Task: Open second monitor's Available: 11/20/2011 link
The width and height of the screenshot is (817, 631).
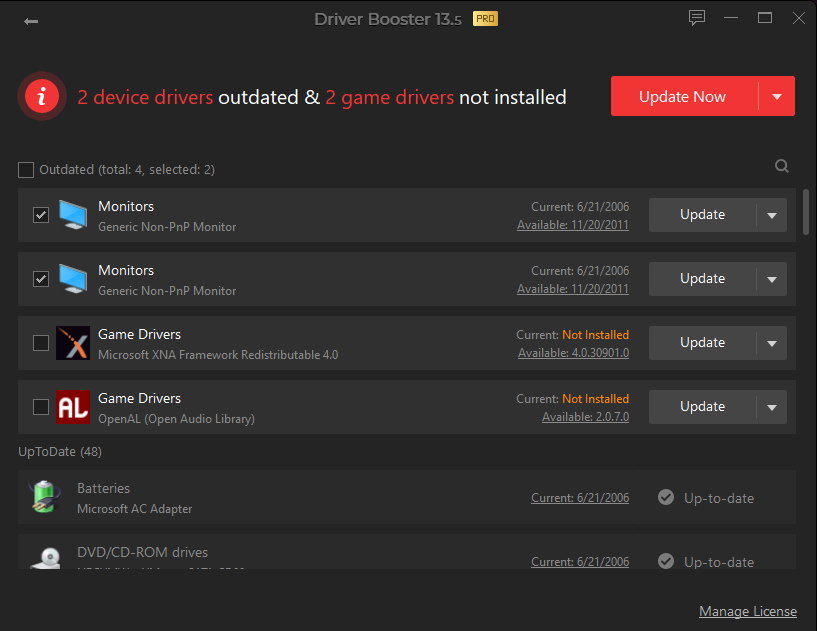Action: [573, 289]
